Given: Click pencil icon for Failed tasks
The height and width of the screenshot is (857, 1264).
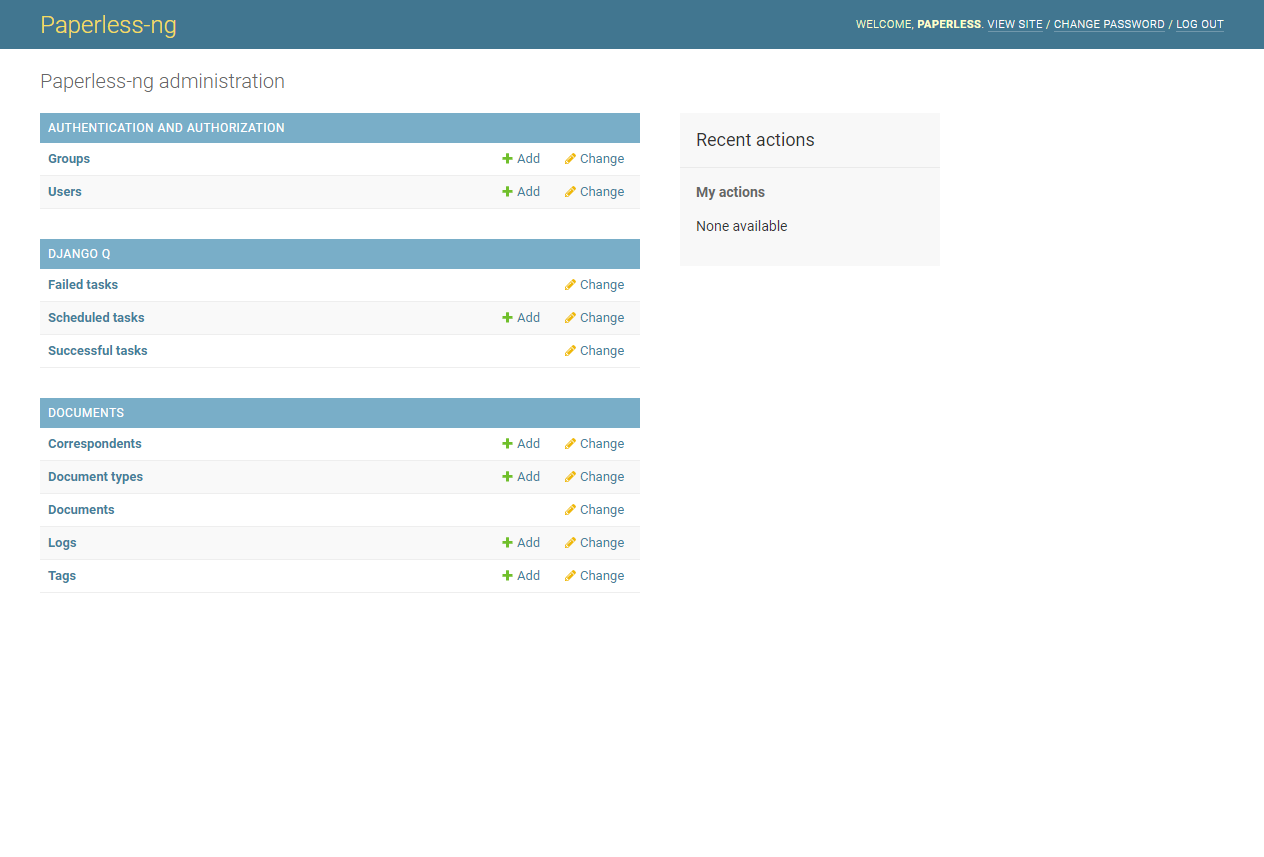Looking at the screenshot, I should (x=570, y=285).
